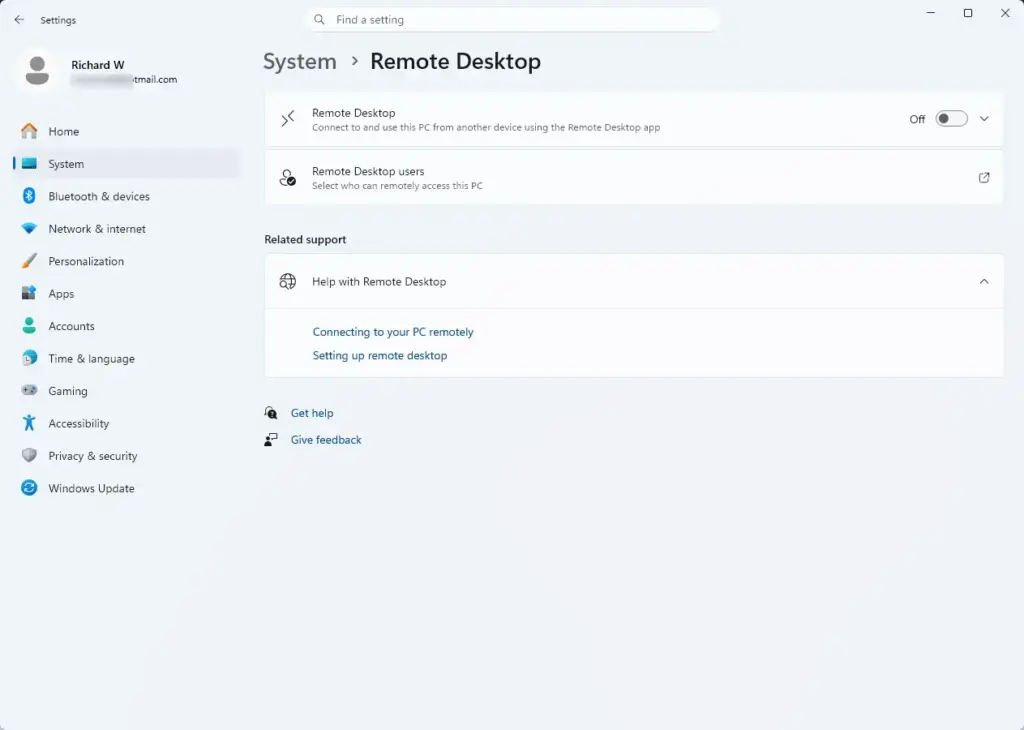Collapse Help with Remote Desktop section
This screenshot has height=730, width=1024.
[984, 281]
